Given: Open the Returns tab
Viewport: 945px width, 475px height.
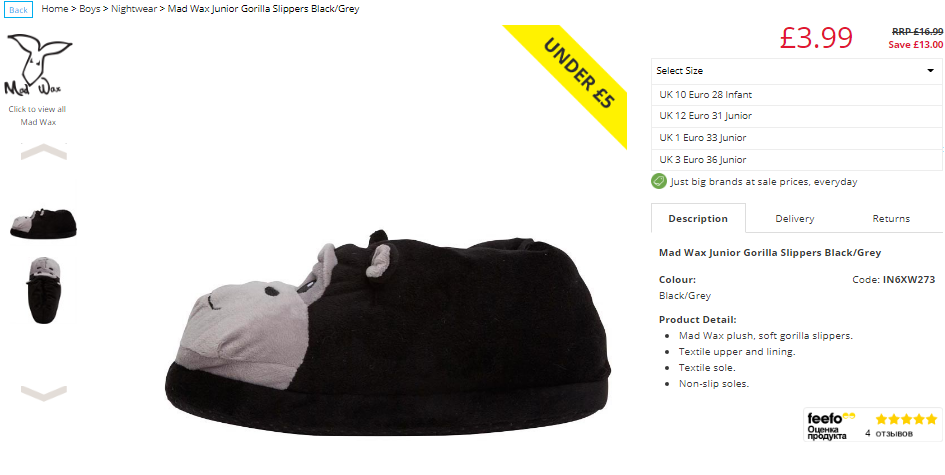Looking at the screenshot, I should (x=891, y=218).
